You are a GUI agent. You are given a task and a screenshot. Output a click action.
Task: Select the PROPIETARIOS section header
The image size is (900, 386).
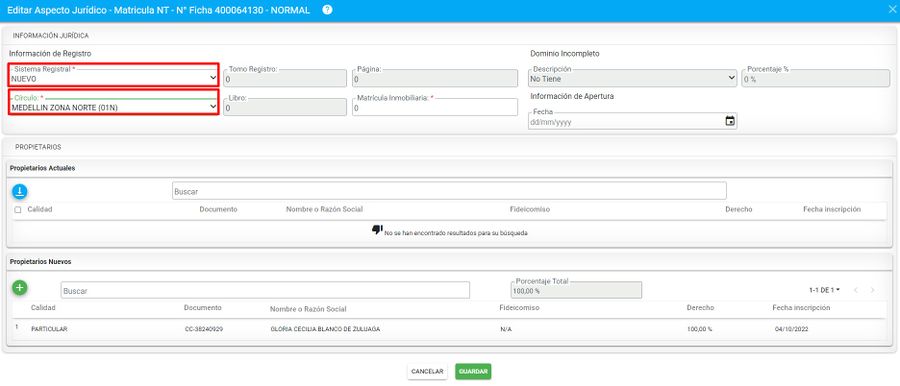pos(38,147)
